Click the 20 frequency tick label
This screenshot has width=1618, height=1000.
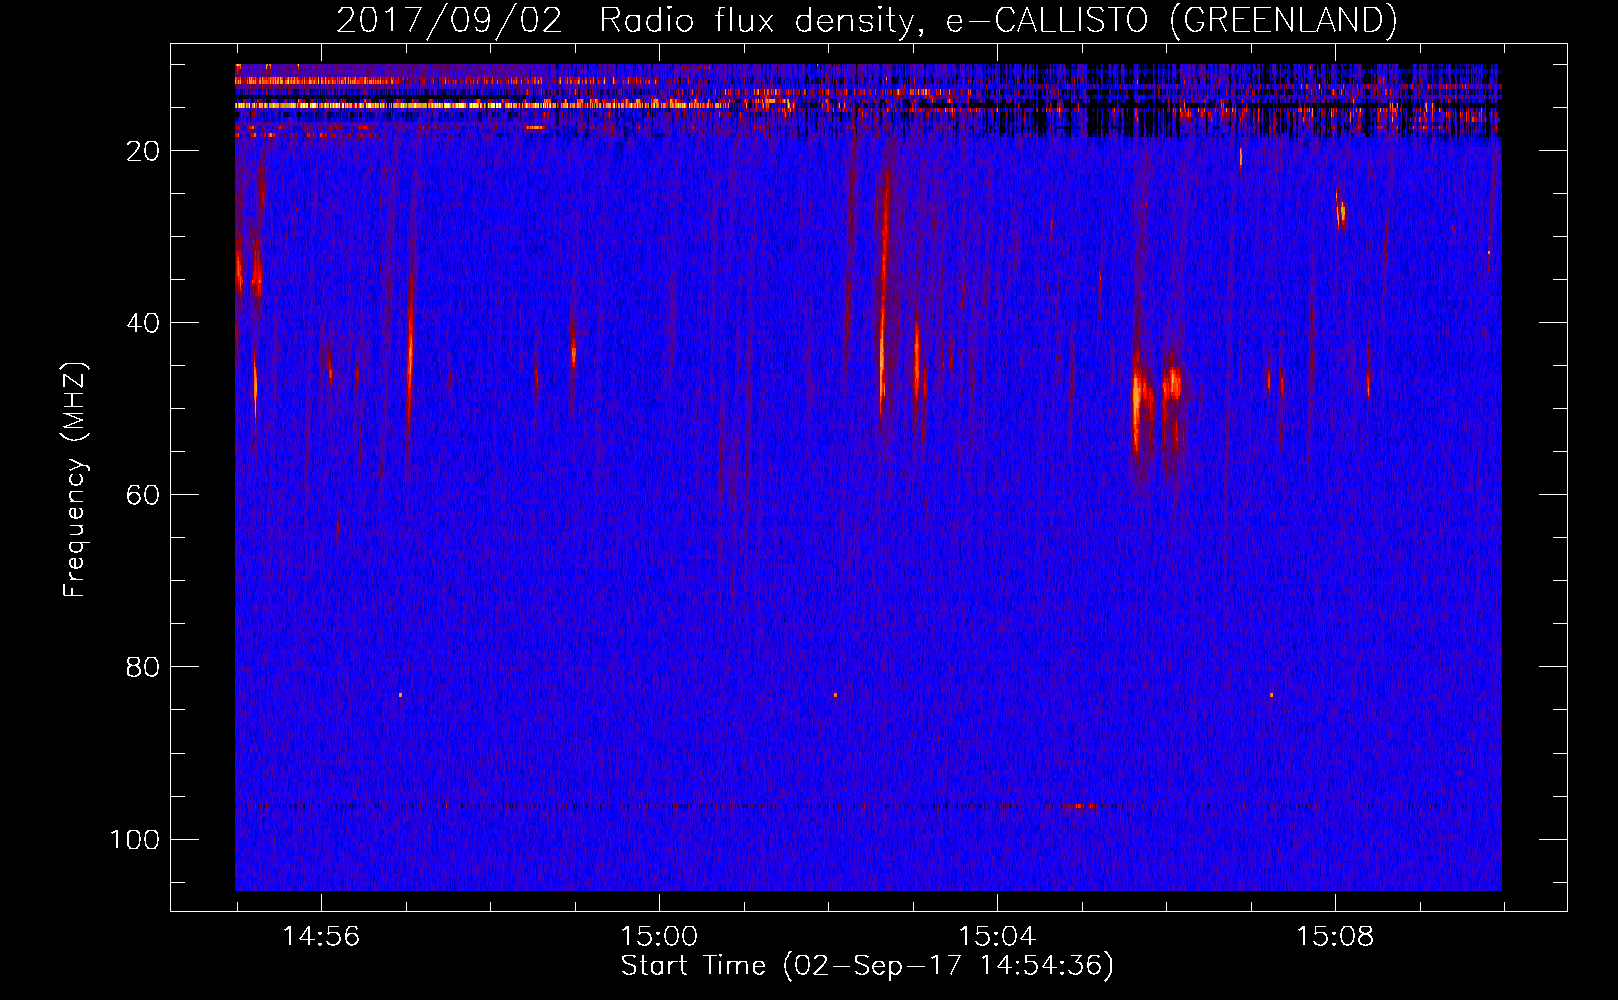[x=143, y=151]
